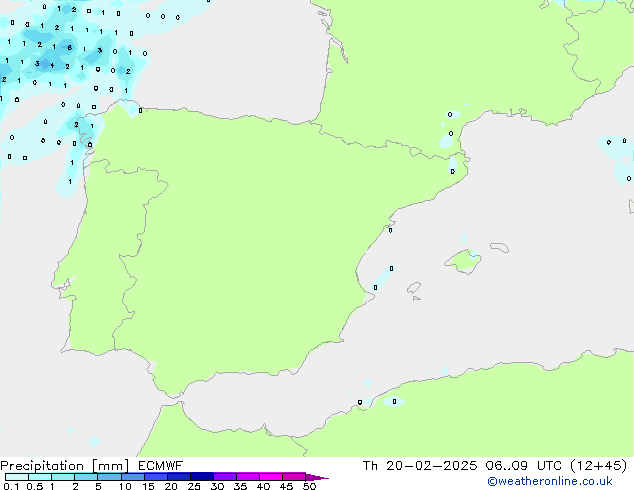The height and width of the screenshot is (490, 634).
Task: Click legend label '0.5'
Action: tap(35, 486)
